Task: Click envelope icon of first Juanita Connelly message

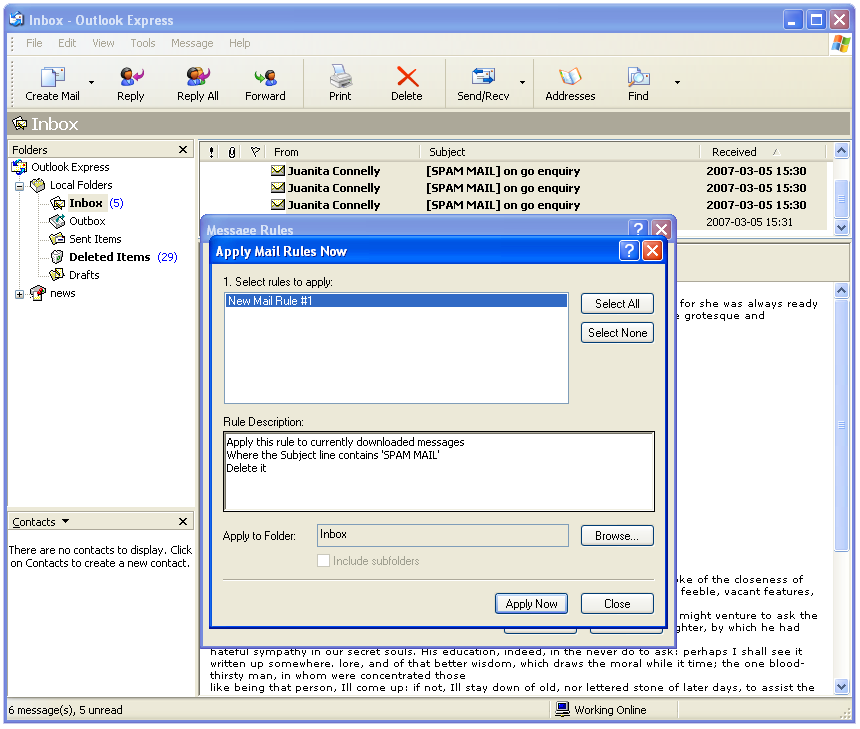Action: click(x=278, y=171)
